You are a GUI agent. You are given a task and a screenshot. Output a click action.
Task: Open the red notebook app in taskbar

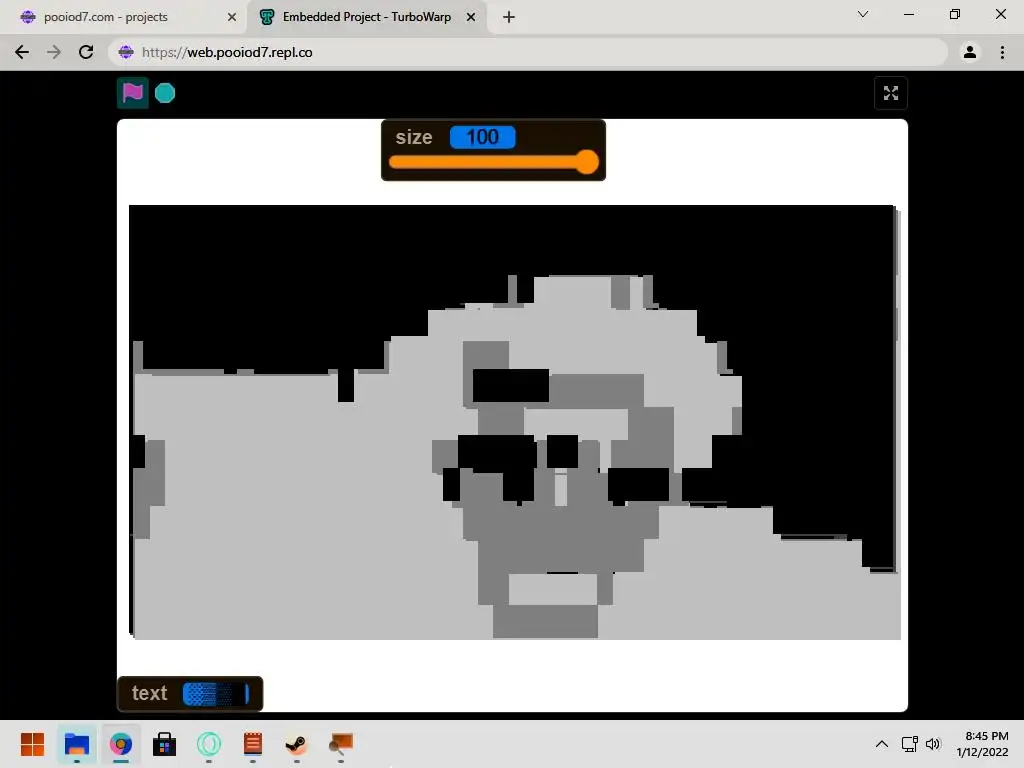point(253,744)
